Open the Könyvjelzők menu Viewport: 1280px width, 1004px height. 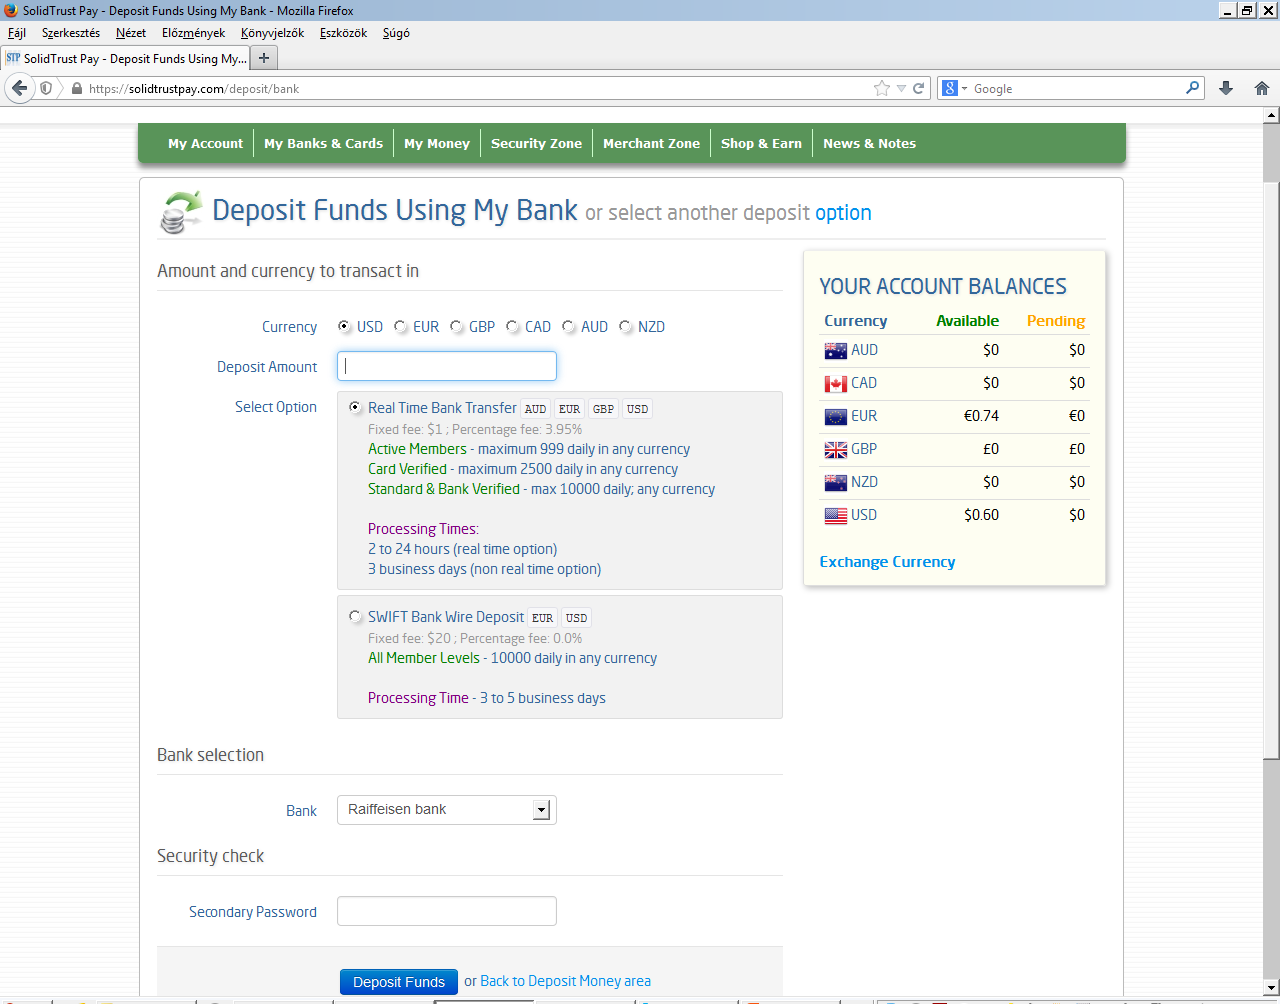(273, 33)
